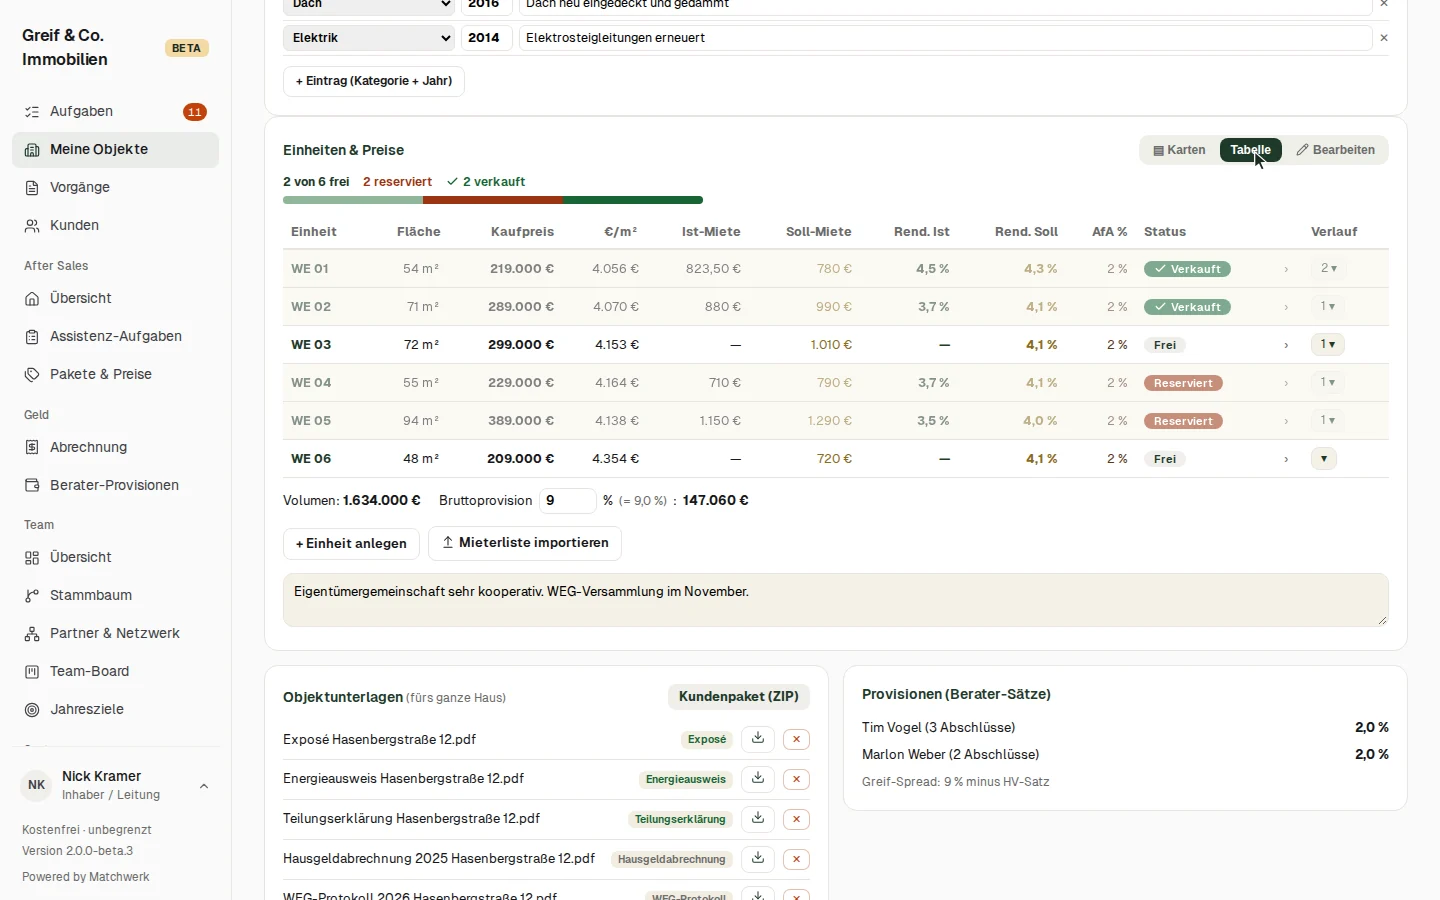Go to Vorgänge in the sidebar

tap(115, 188)
